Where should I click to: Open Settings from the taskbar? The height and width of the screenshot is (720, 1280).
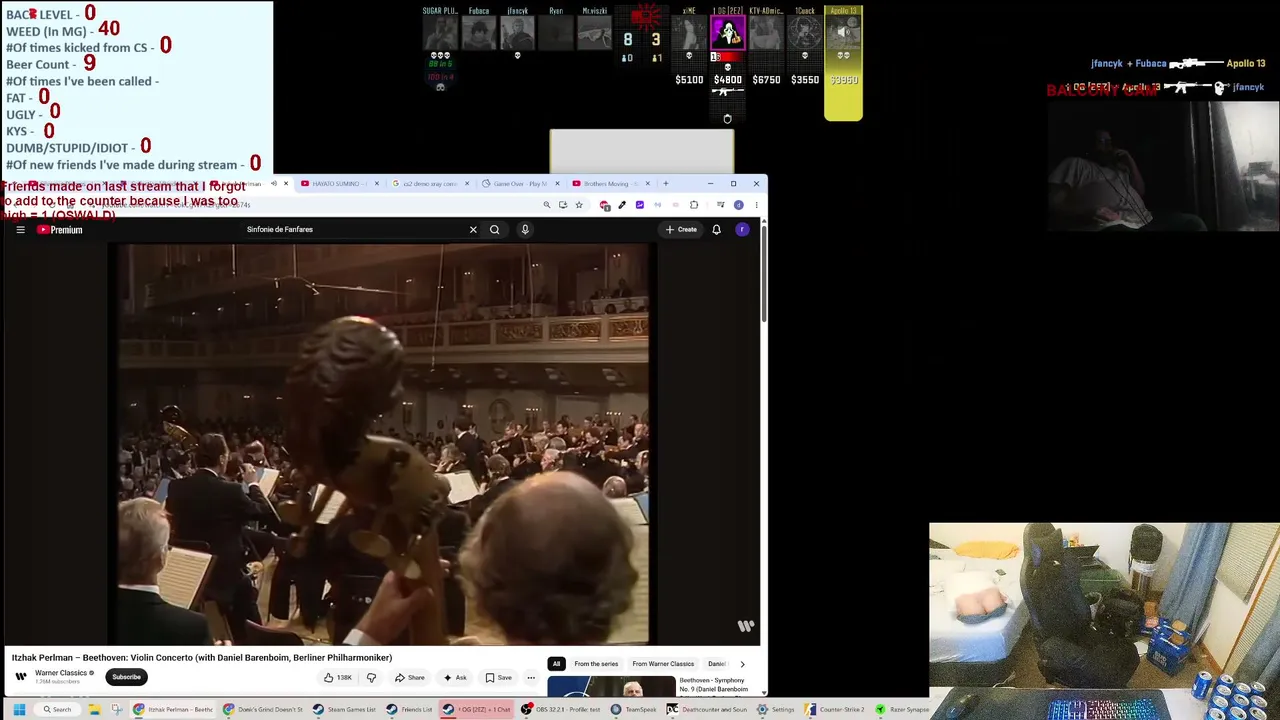click(x=775, y=710)
